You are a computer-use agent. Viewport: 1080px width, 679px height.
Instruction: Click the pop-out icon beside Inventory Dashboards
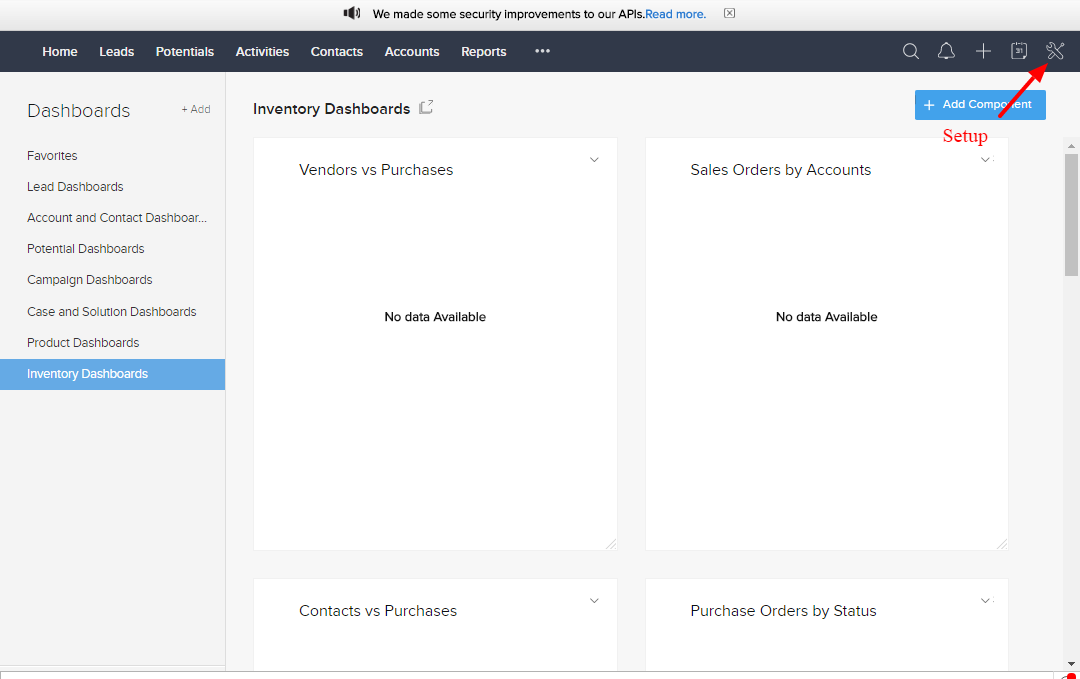[426, 108]
